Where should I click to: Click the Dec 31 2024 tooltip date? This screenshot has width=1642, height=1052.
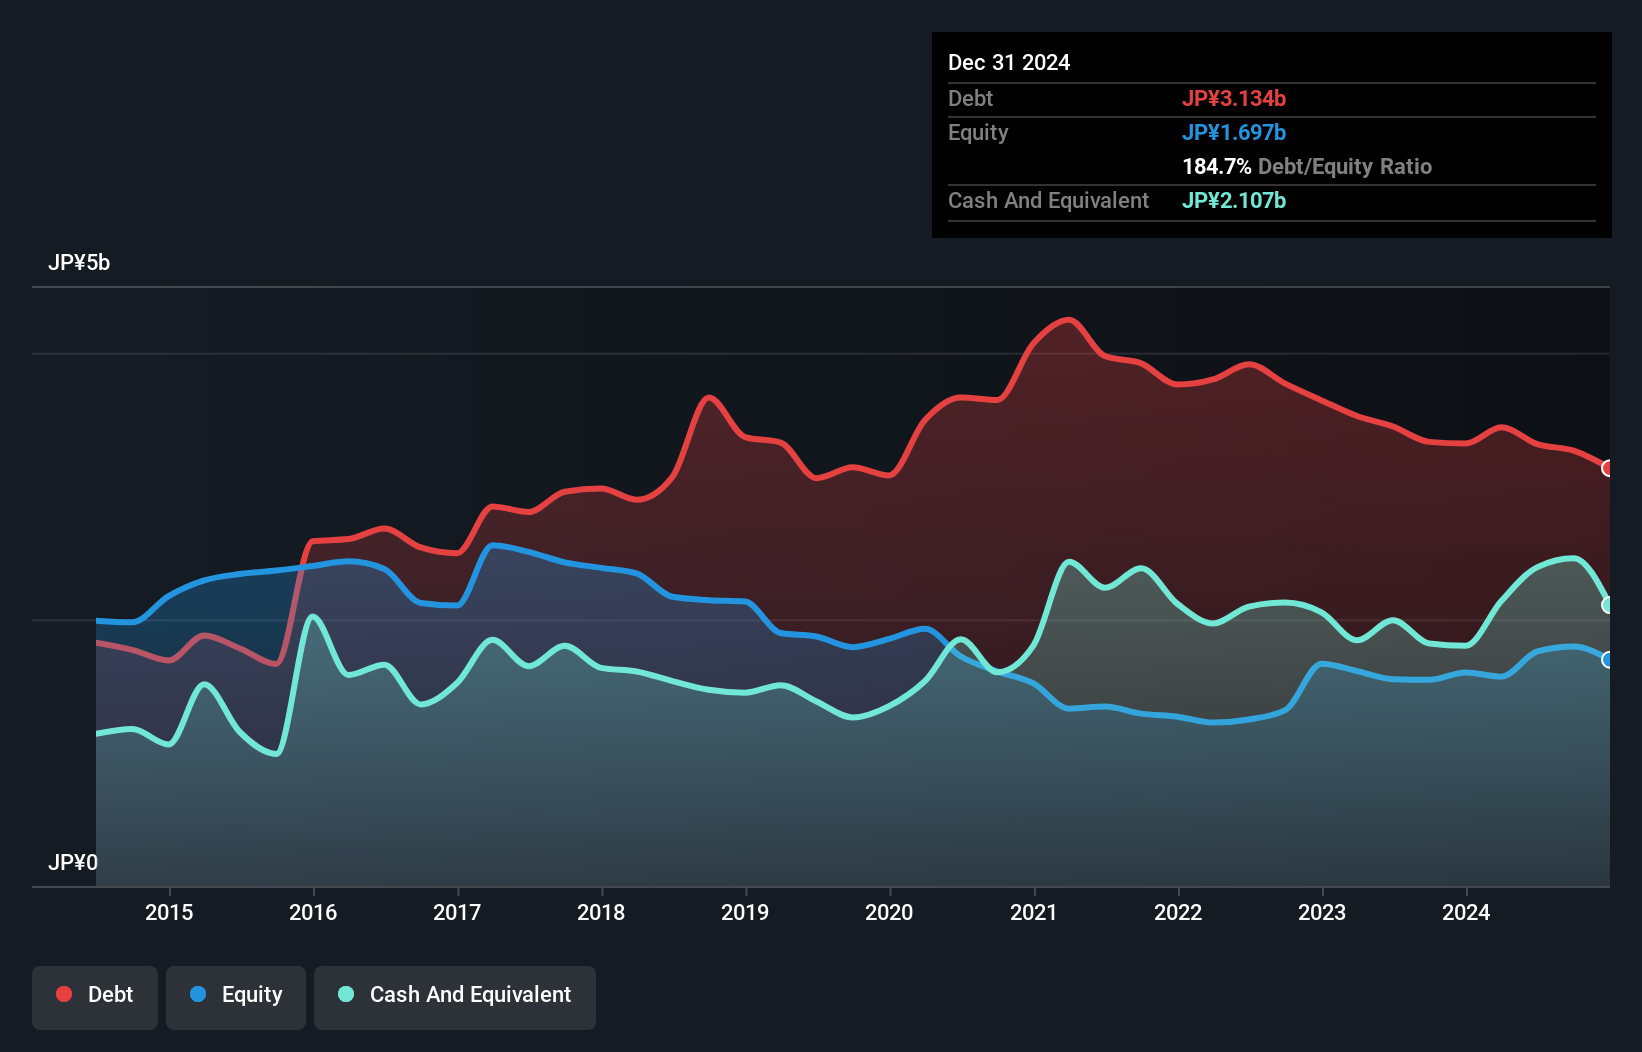(1009, 62)
